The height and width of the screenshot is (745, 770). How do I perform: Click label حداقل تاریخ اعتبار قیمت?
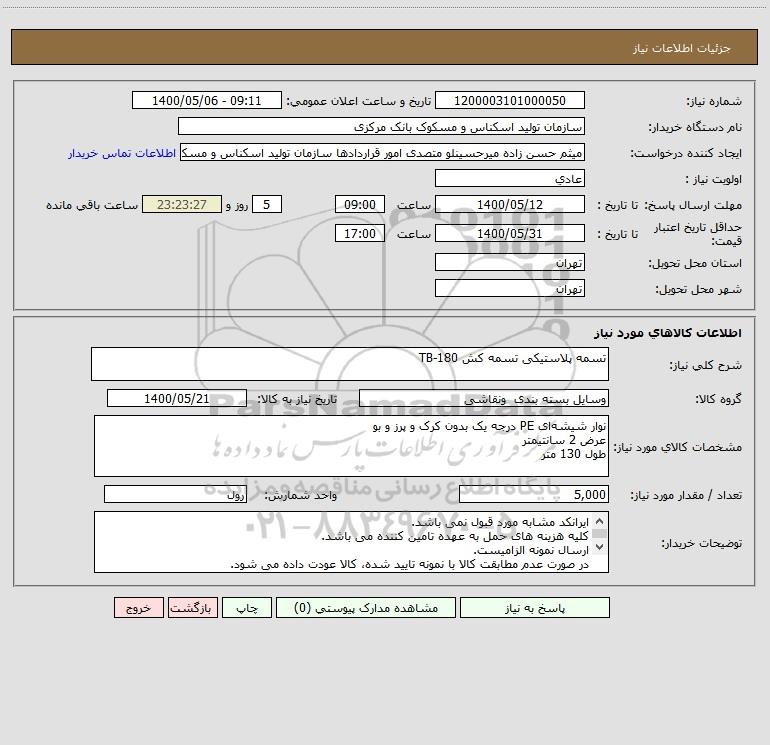click(x=698, y=234)
